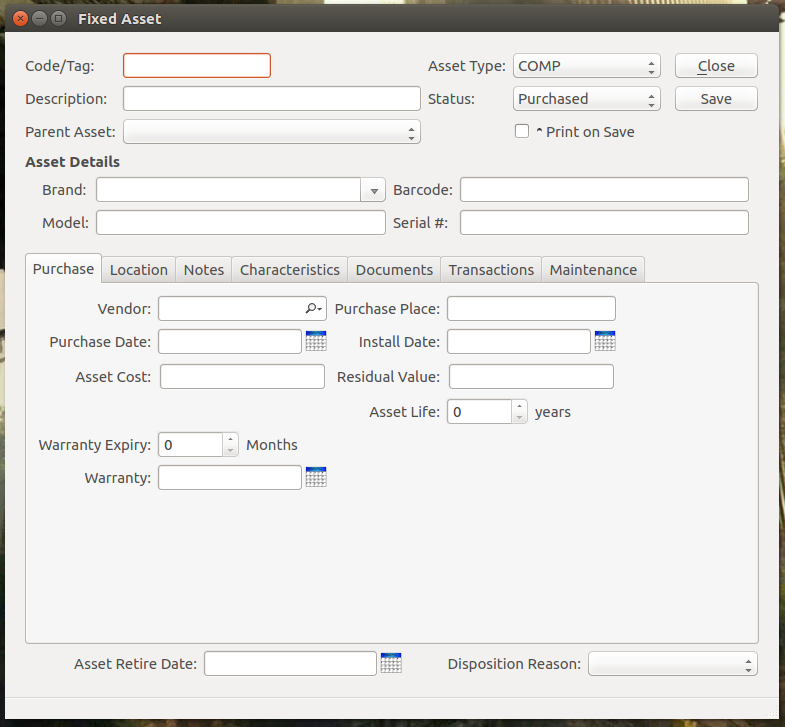
Task: Open the Warranty date calendar picker
Action: point(316,477)
